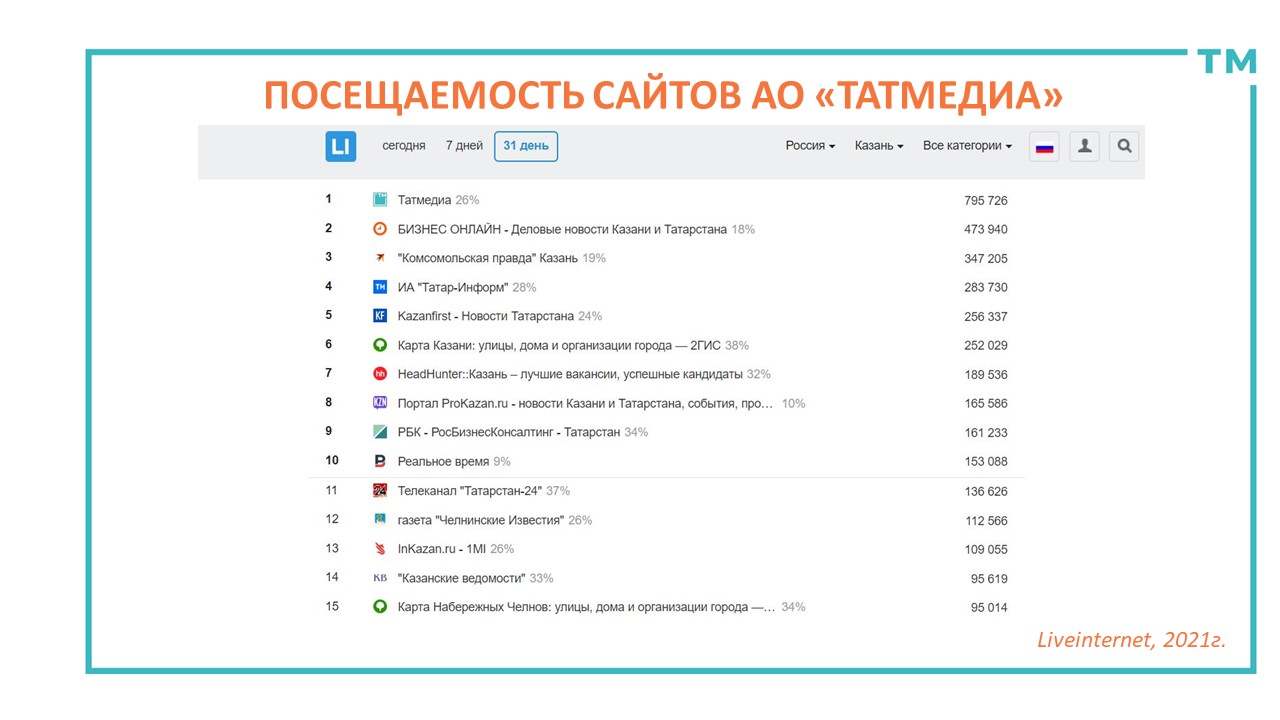Switch to the 7 дней period tab

[x=464, y=146]
